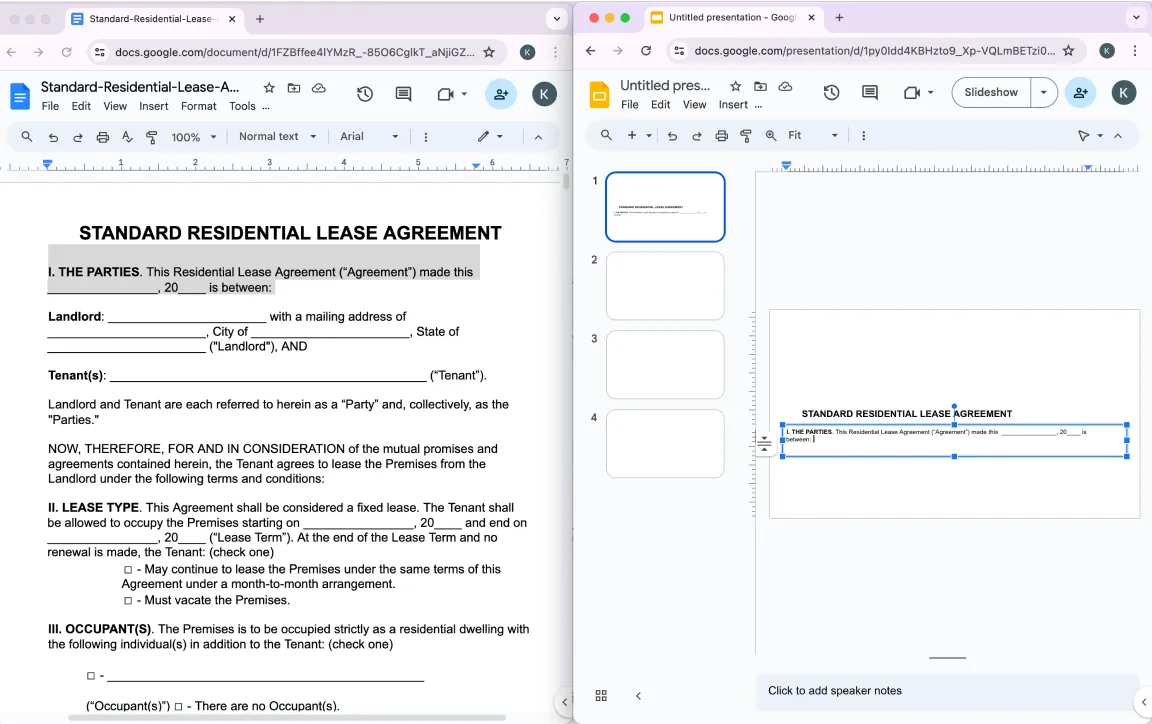Star the Standard-Residential-Lease document
Screen dimensions: 1152x724
tap(269, 88)
